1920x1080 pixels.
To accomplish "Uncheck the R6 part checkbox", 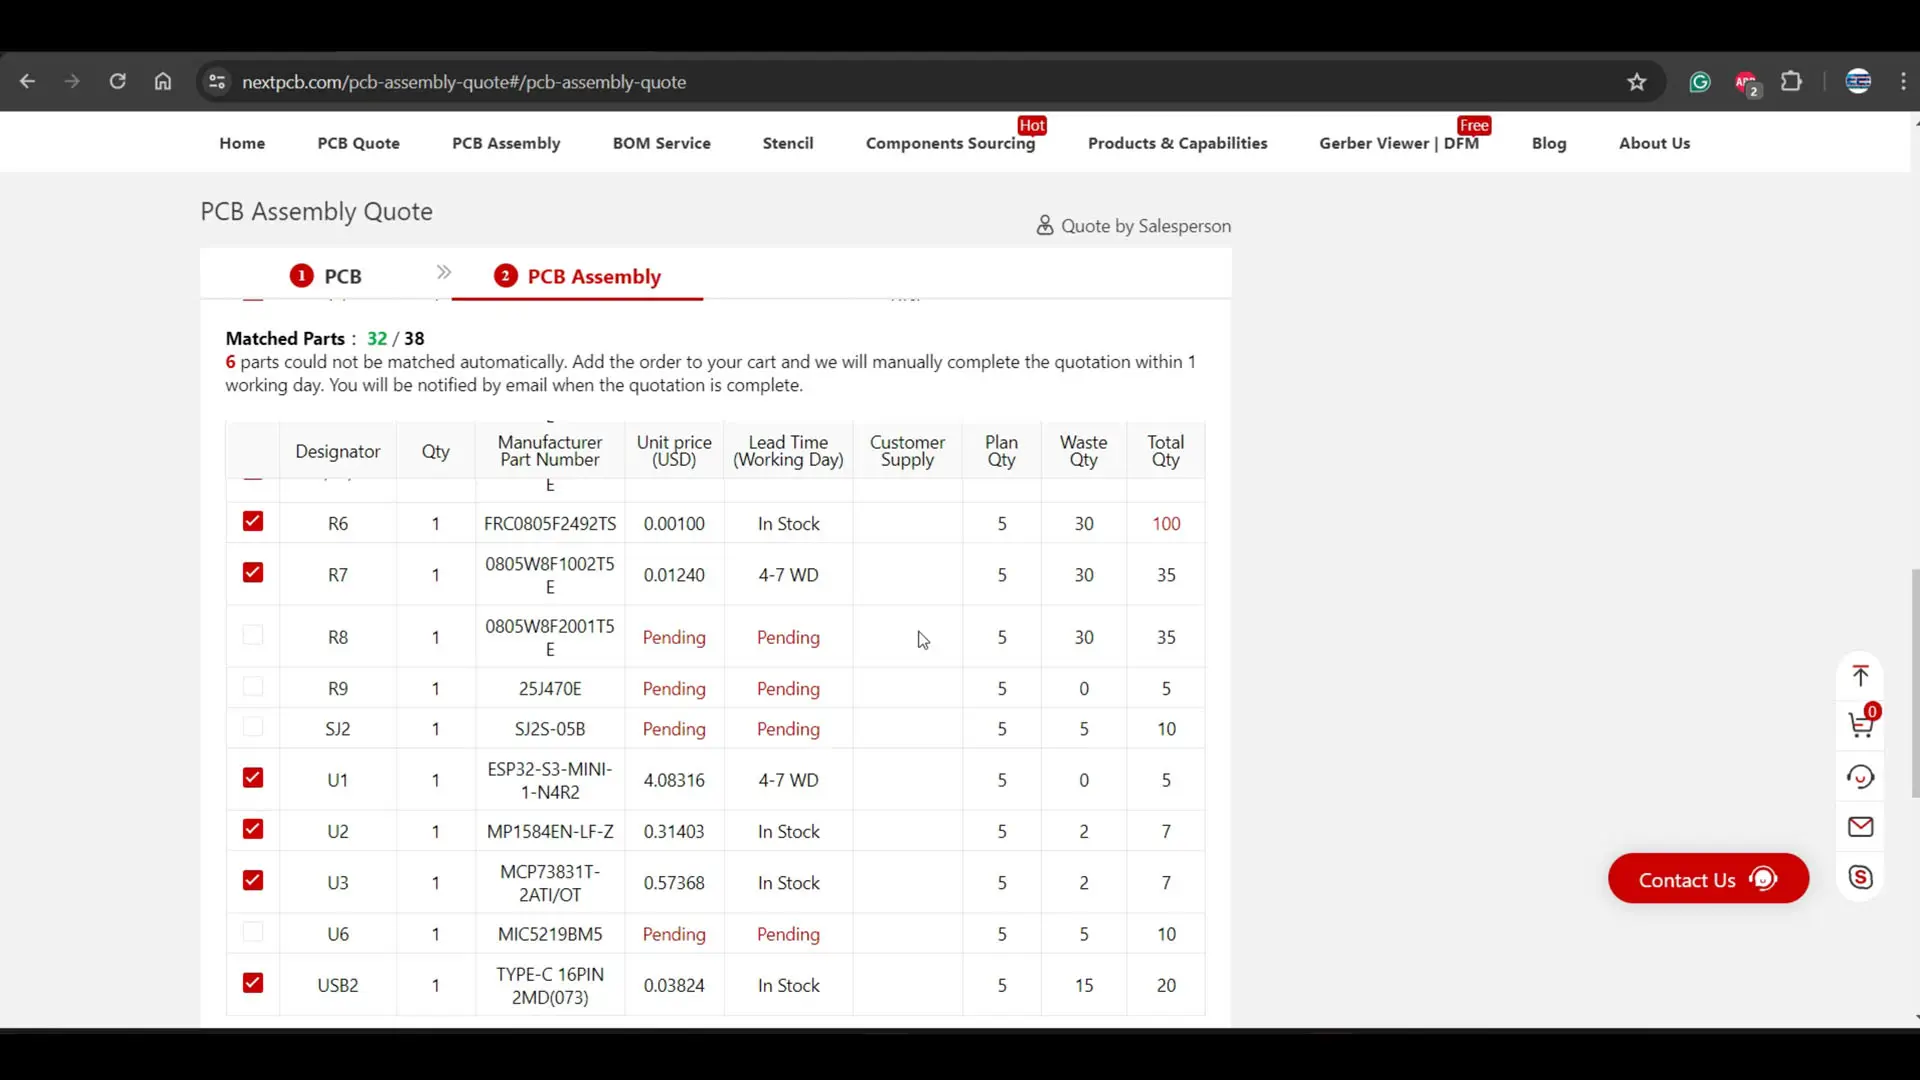I will pos(253,521).
